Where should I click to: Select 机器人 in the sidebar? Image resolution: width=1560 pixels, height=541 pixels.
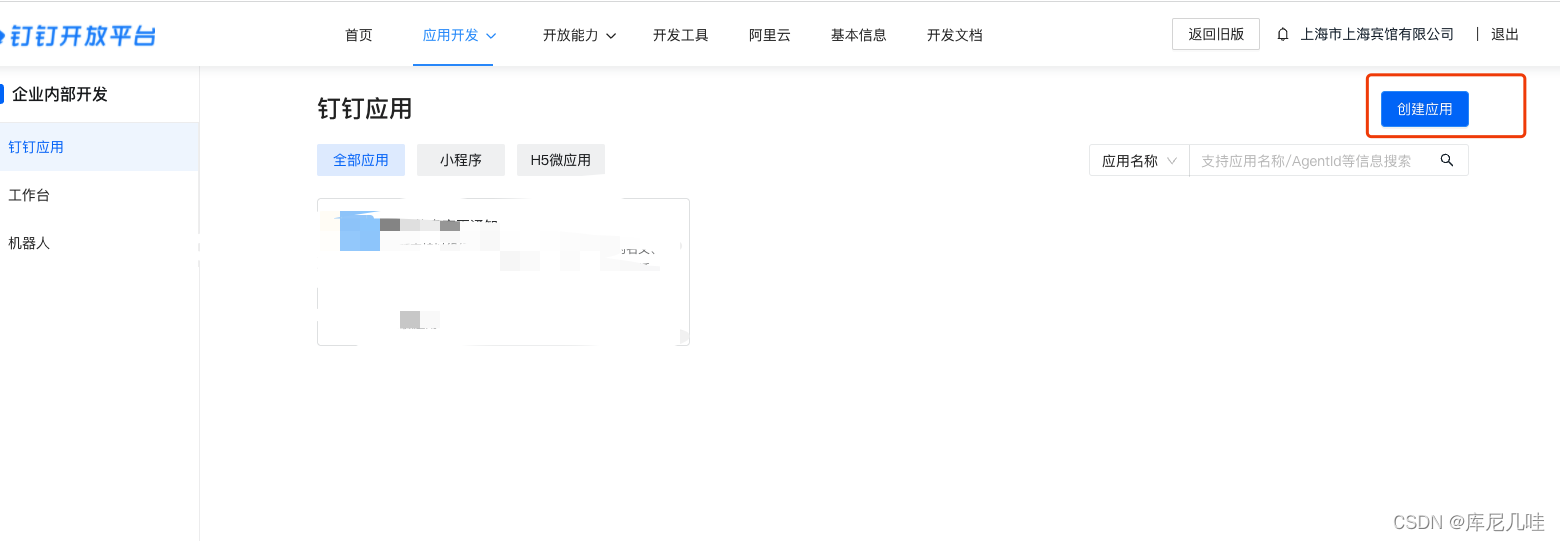tap(99, 243)
